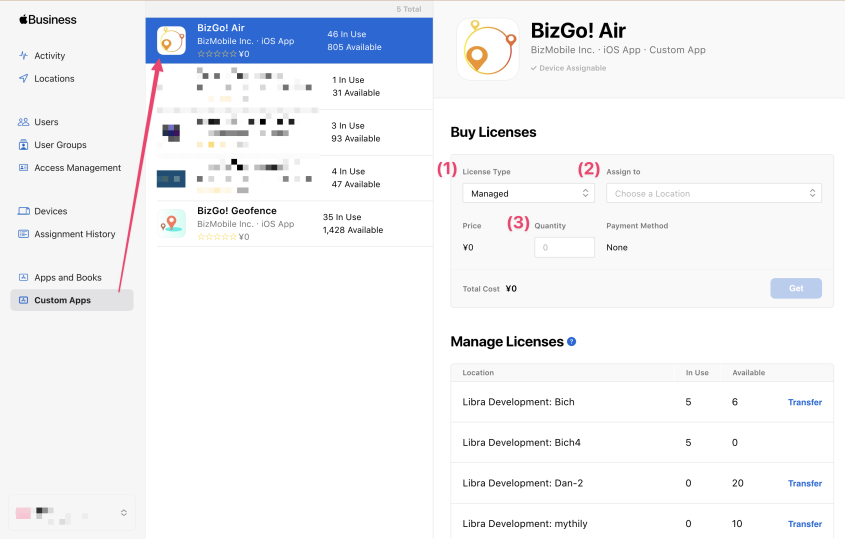Image resolution: width=845 pixels, height=539 pixels.
Task: Click the Get button
Action: 795,288
